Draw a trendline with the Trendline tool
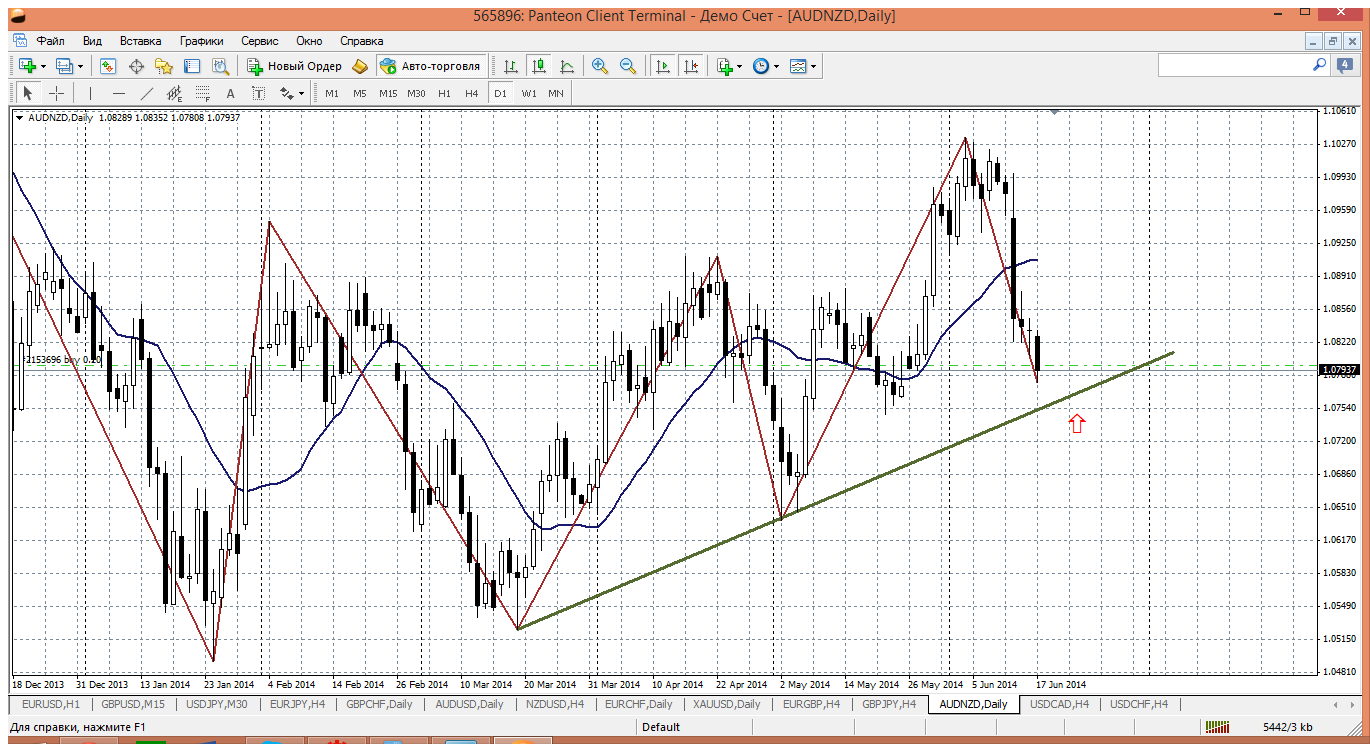Image resolution: width=1370 pixels, height=744 pixels. pyautogui.click(x=147, y=93)
